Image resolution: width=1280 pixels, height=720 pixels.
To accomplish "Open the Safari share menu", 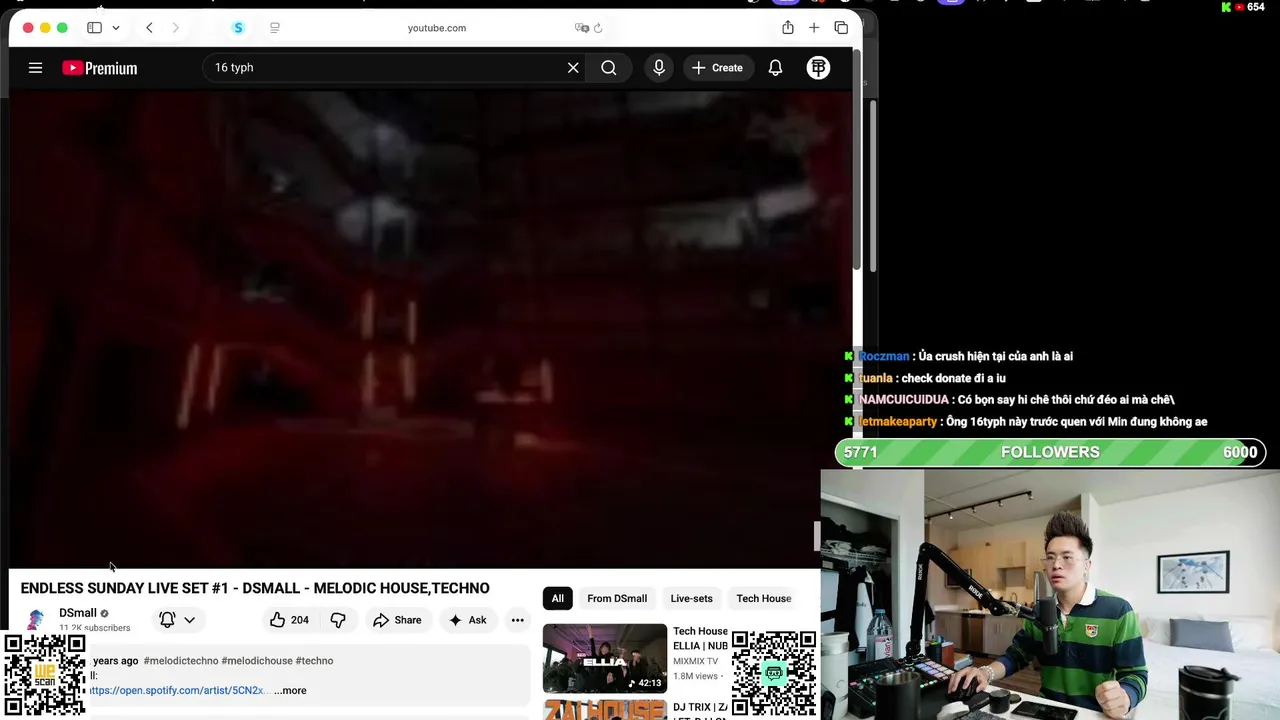I will tap(788, 28).
